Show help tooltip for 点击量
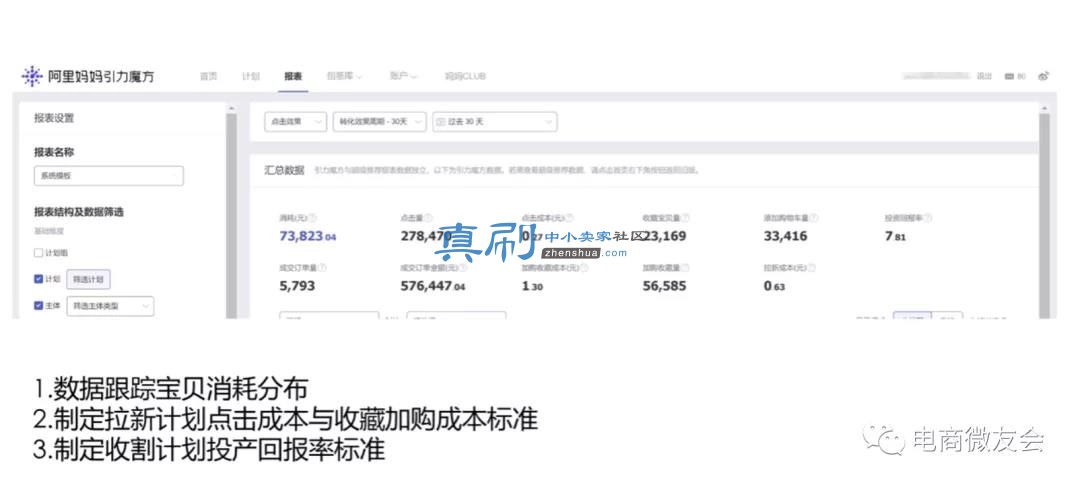 (x=428, y=218)
